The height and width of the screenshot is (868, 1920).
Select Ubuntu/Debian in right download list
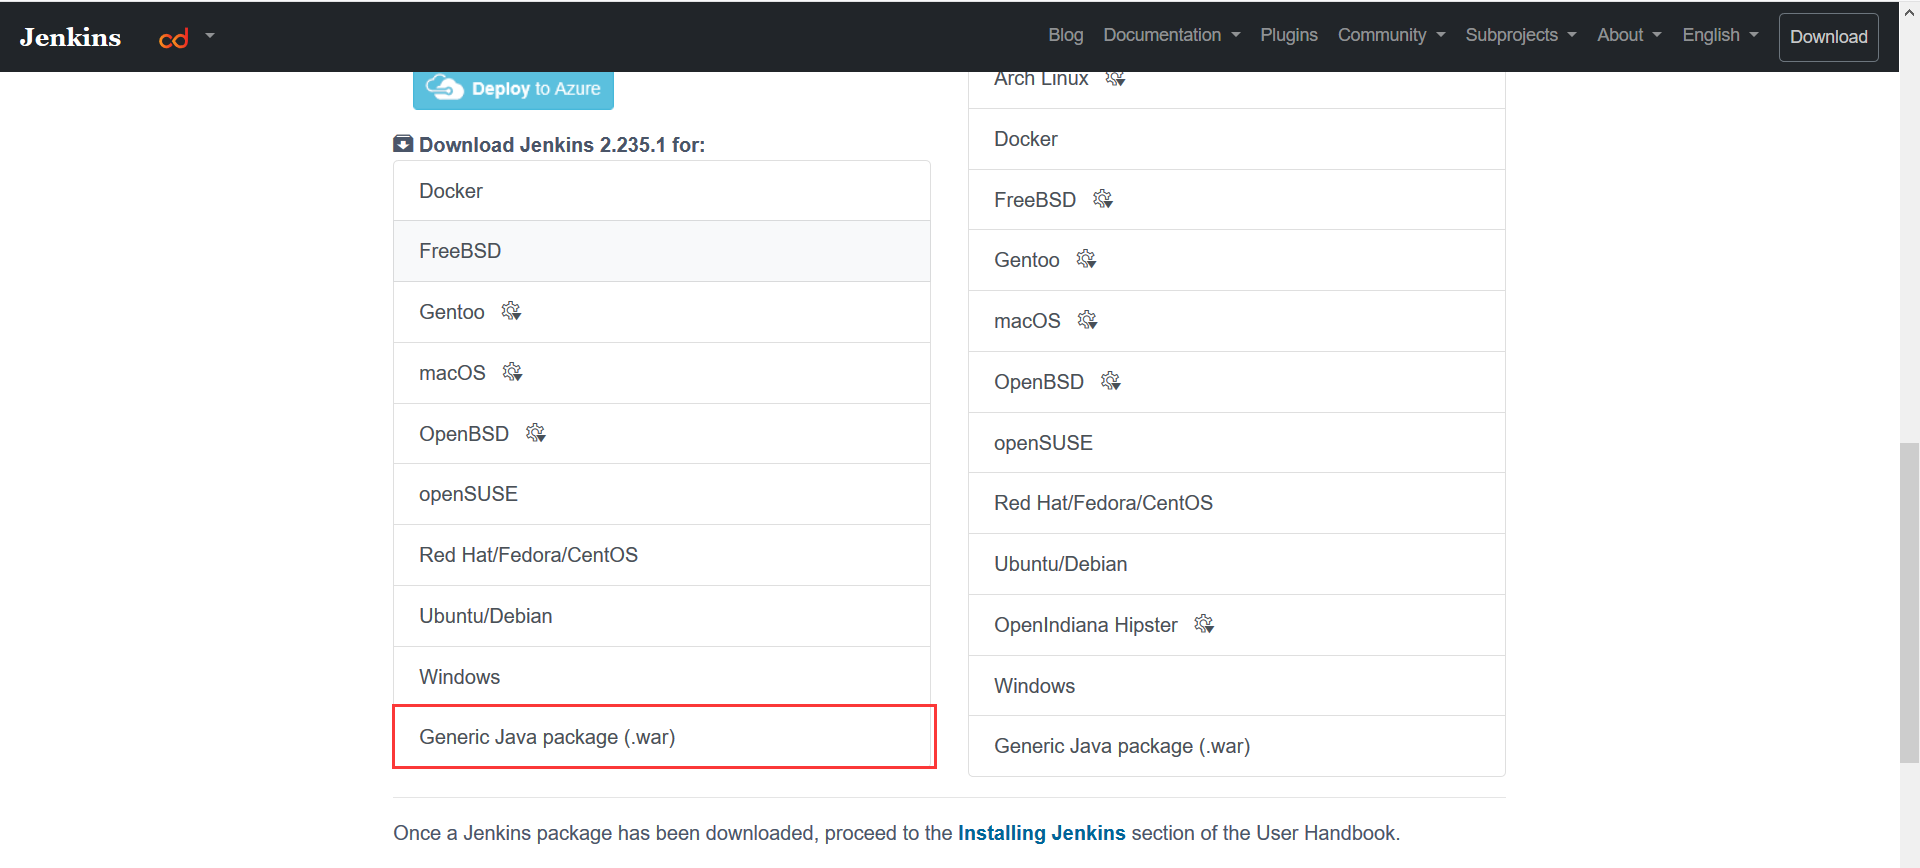[1237, 564]
